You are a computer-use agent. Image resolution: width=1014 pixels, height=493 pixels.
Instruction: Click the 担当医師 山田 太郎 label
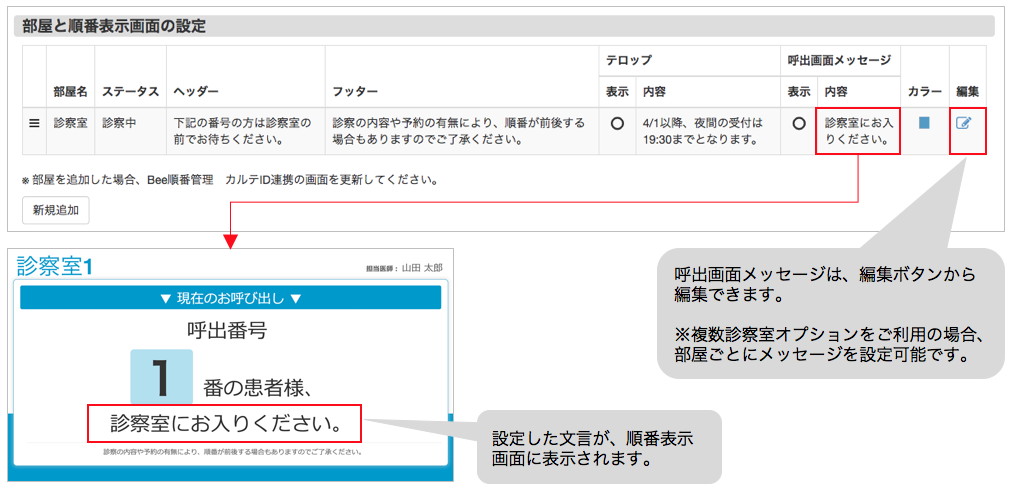click(404, 269)
